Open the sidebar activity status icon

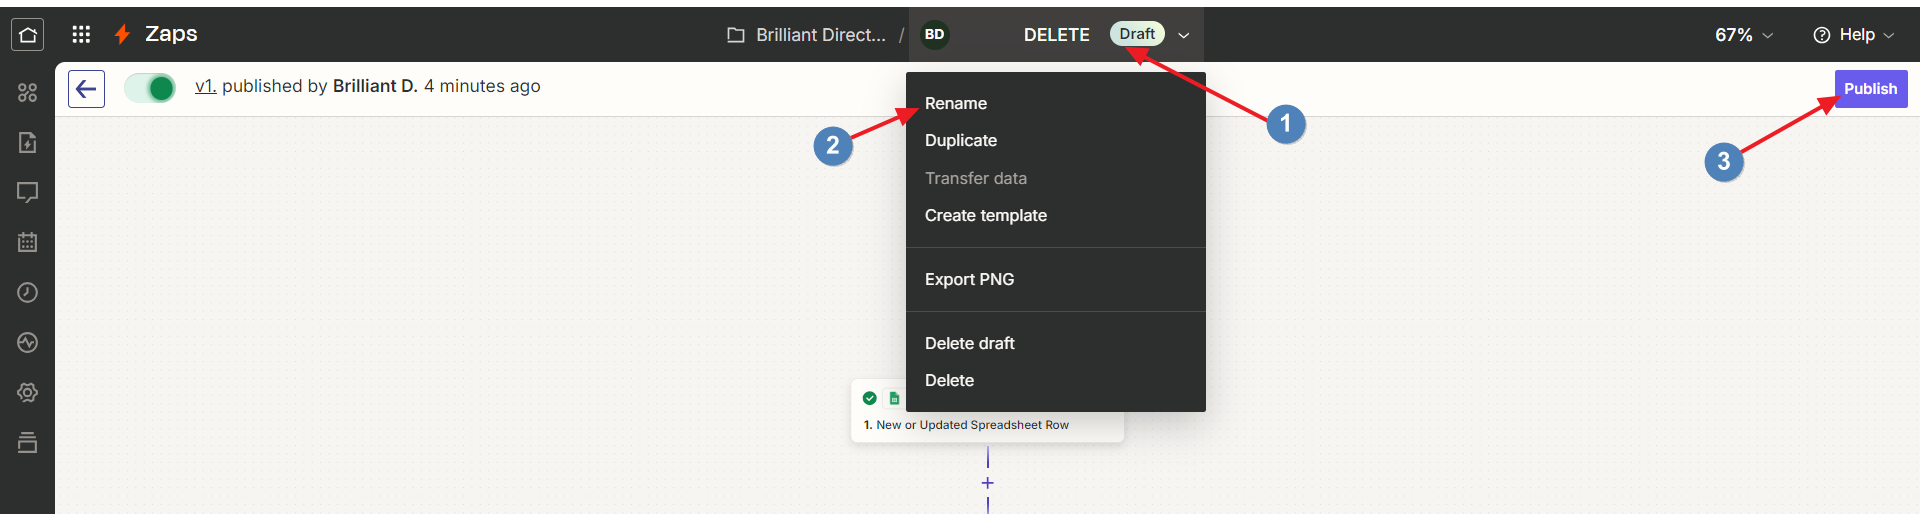27,342
